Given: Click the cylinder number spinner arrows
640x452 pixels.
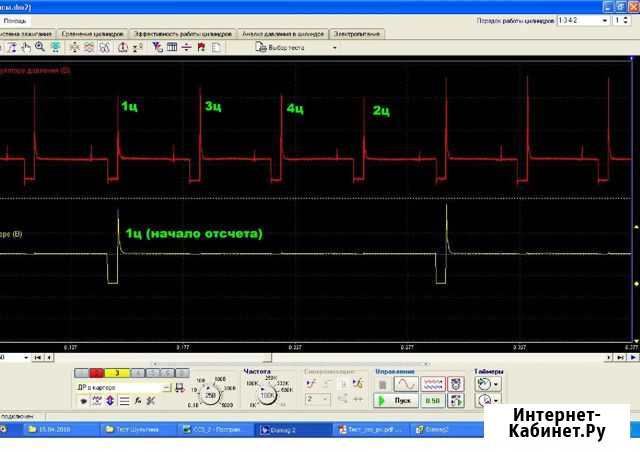Looking at the screenshot, I should pyautogui.click(x=625, y=20).
